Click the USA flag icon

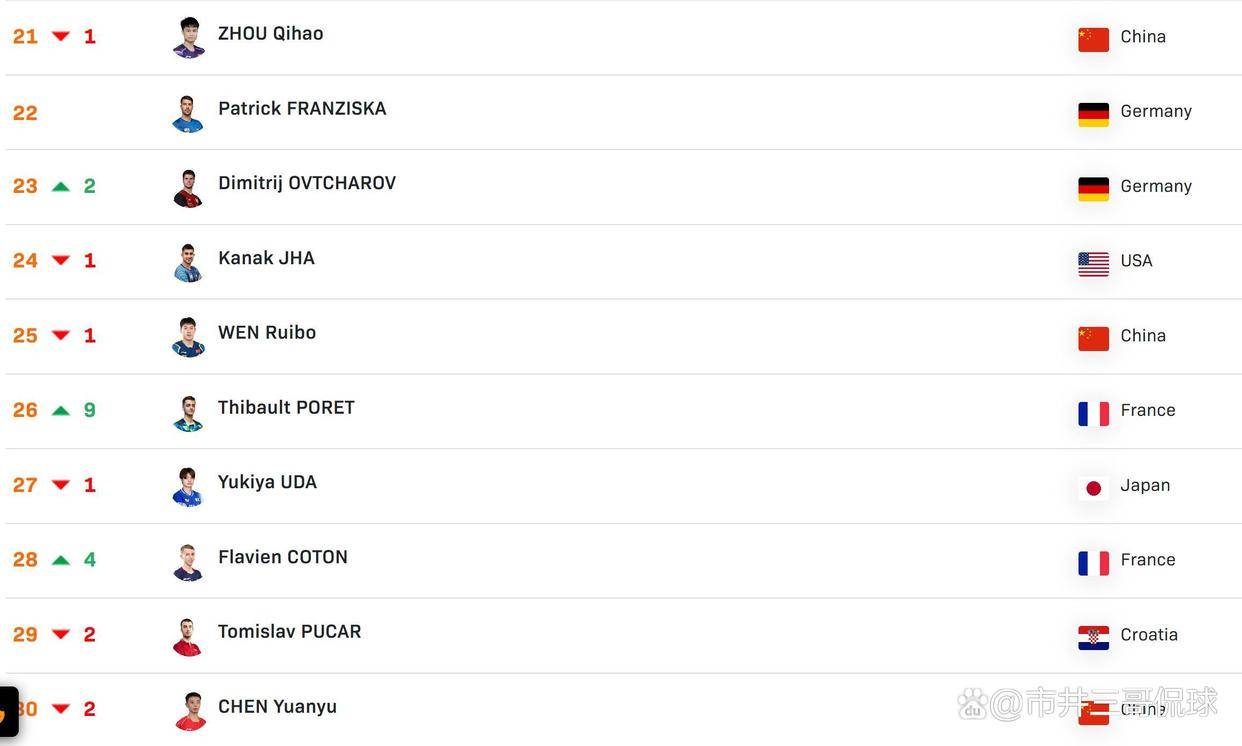point(1093,263)
